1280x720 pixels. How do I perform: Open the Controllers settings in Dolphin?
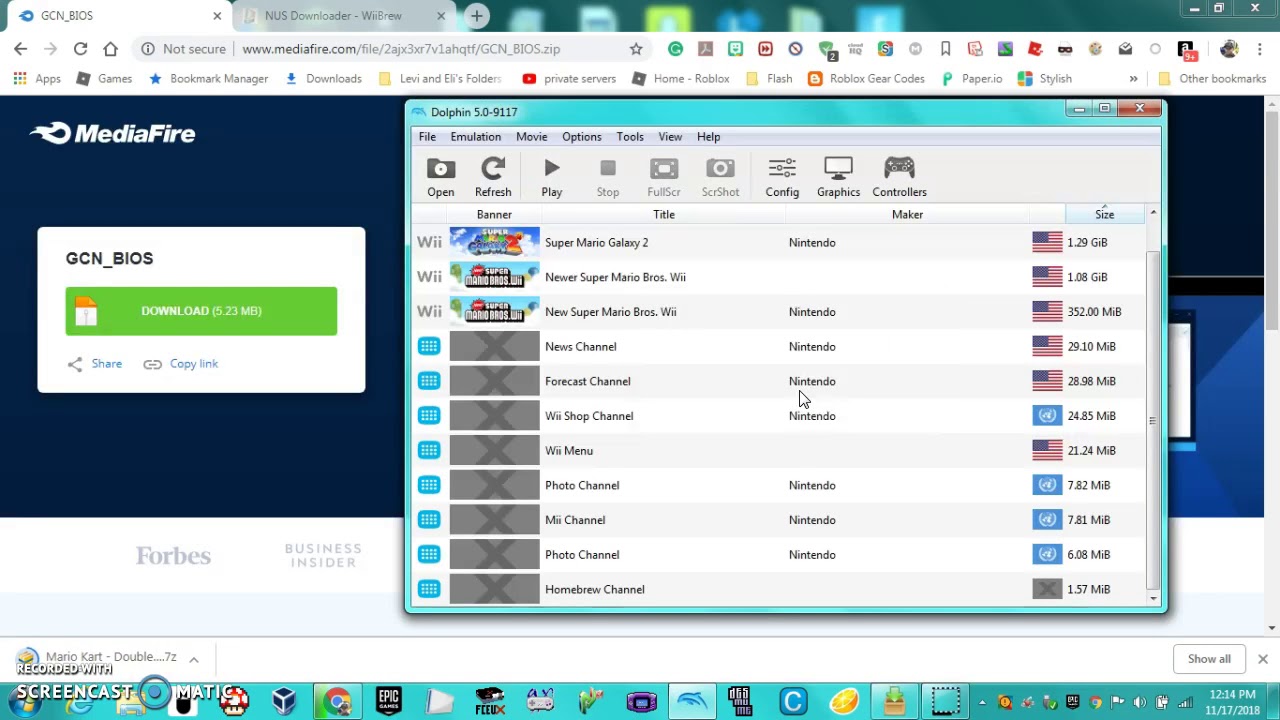(899, 177)
